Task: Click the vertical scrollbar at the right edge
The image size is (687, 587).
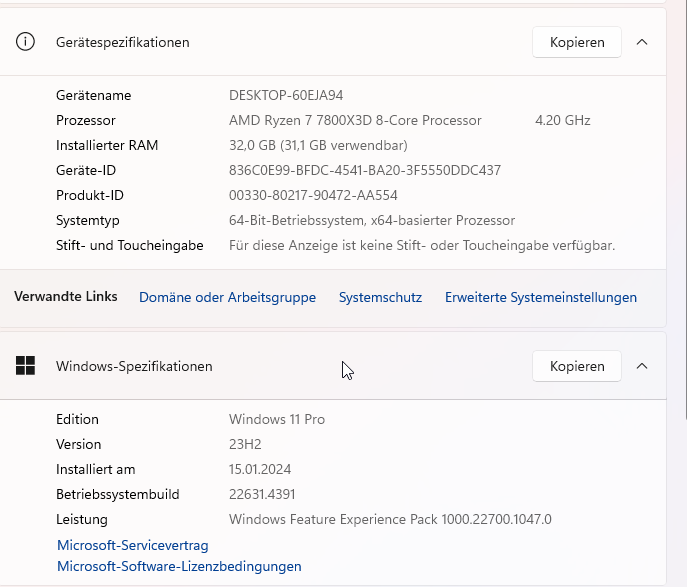Action: [x=684, y=210]
